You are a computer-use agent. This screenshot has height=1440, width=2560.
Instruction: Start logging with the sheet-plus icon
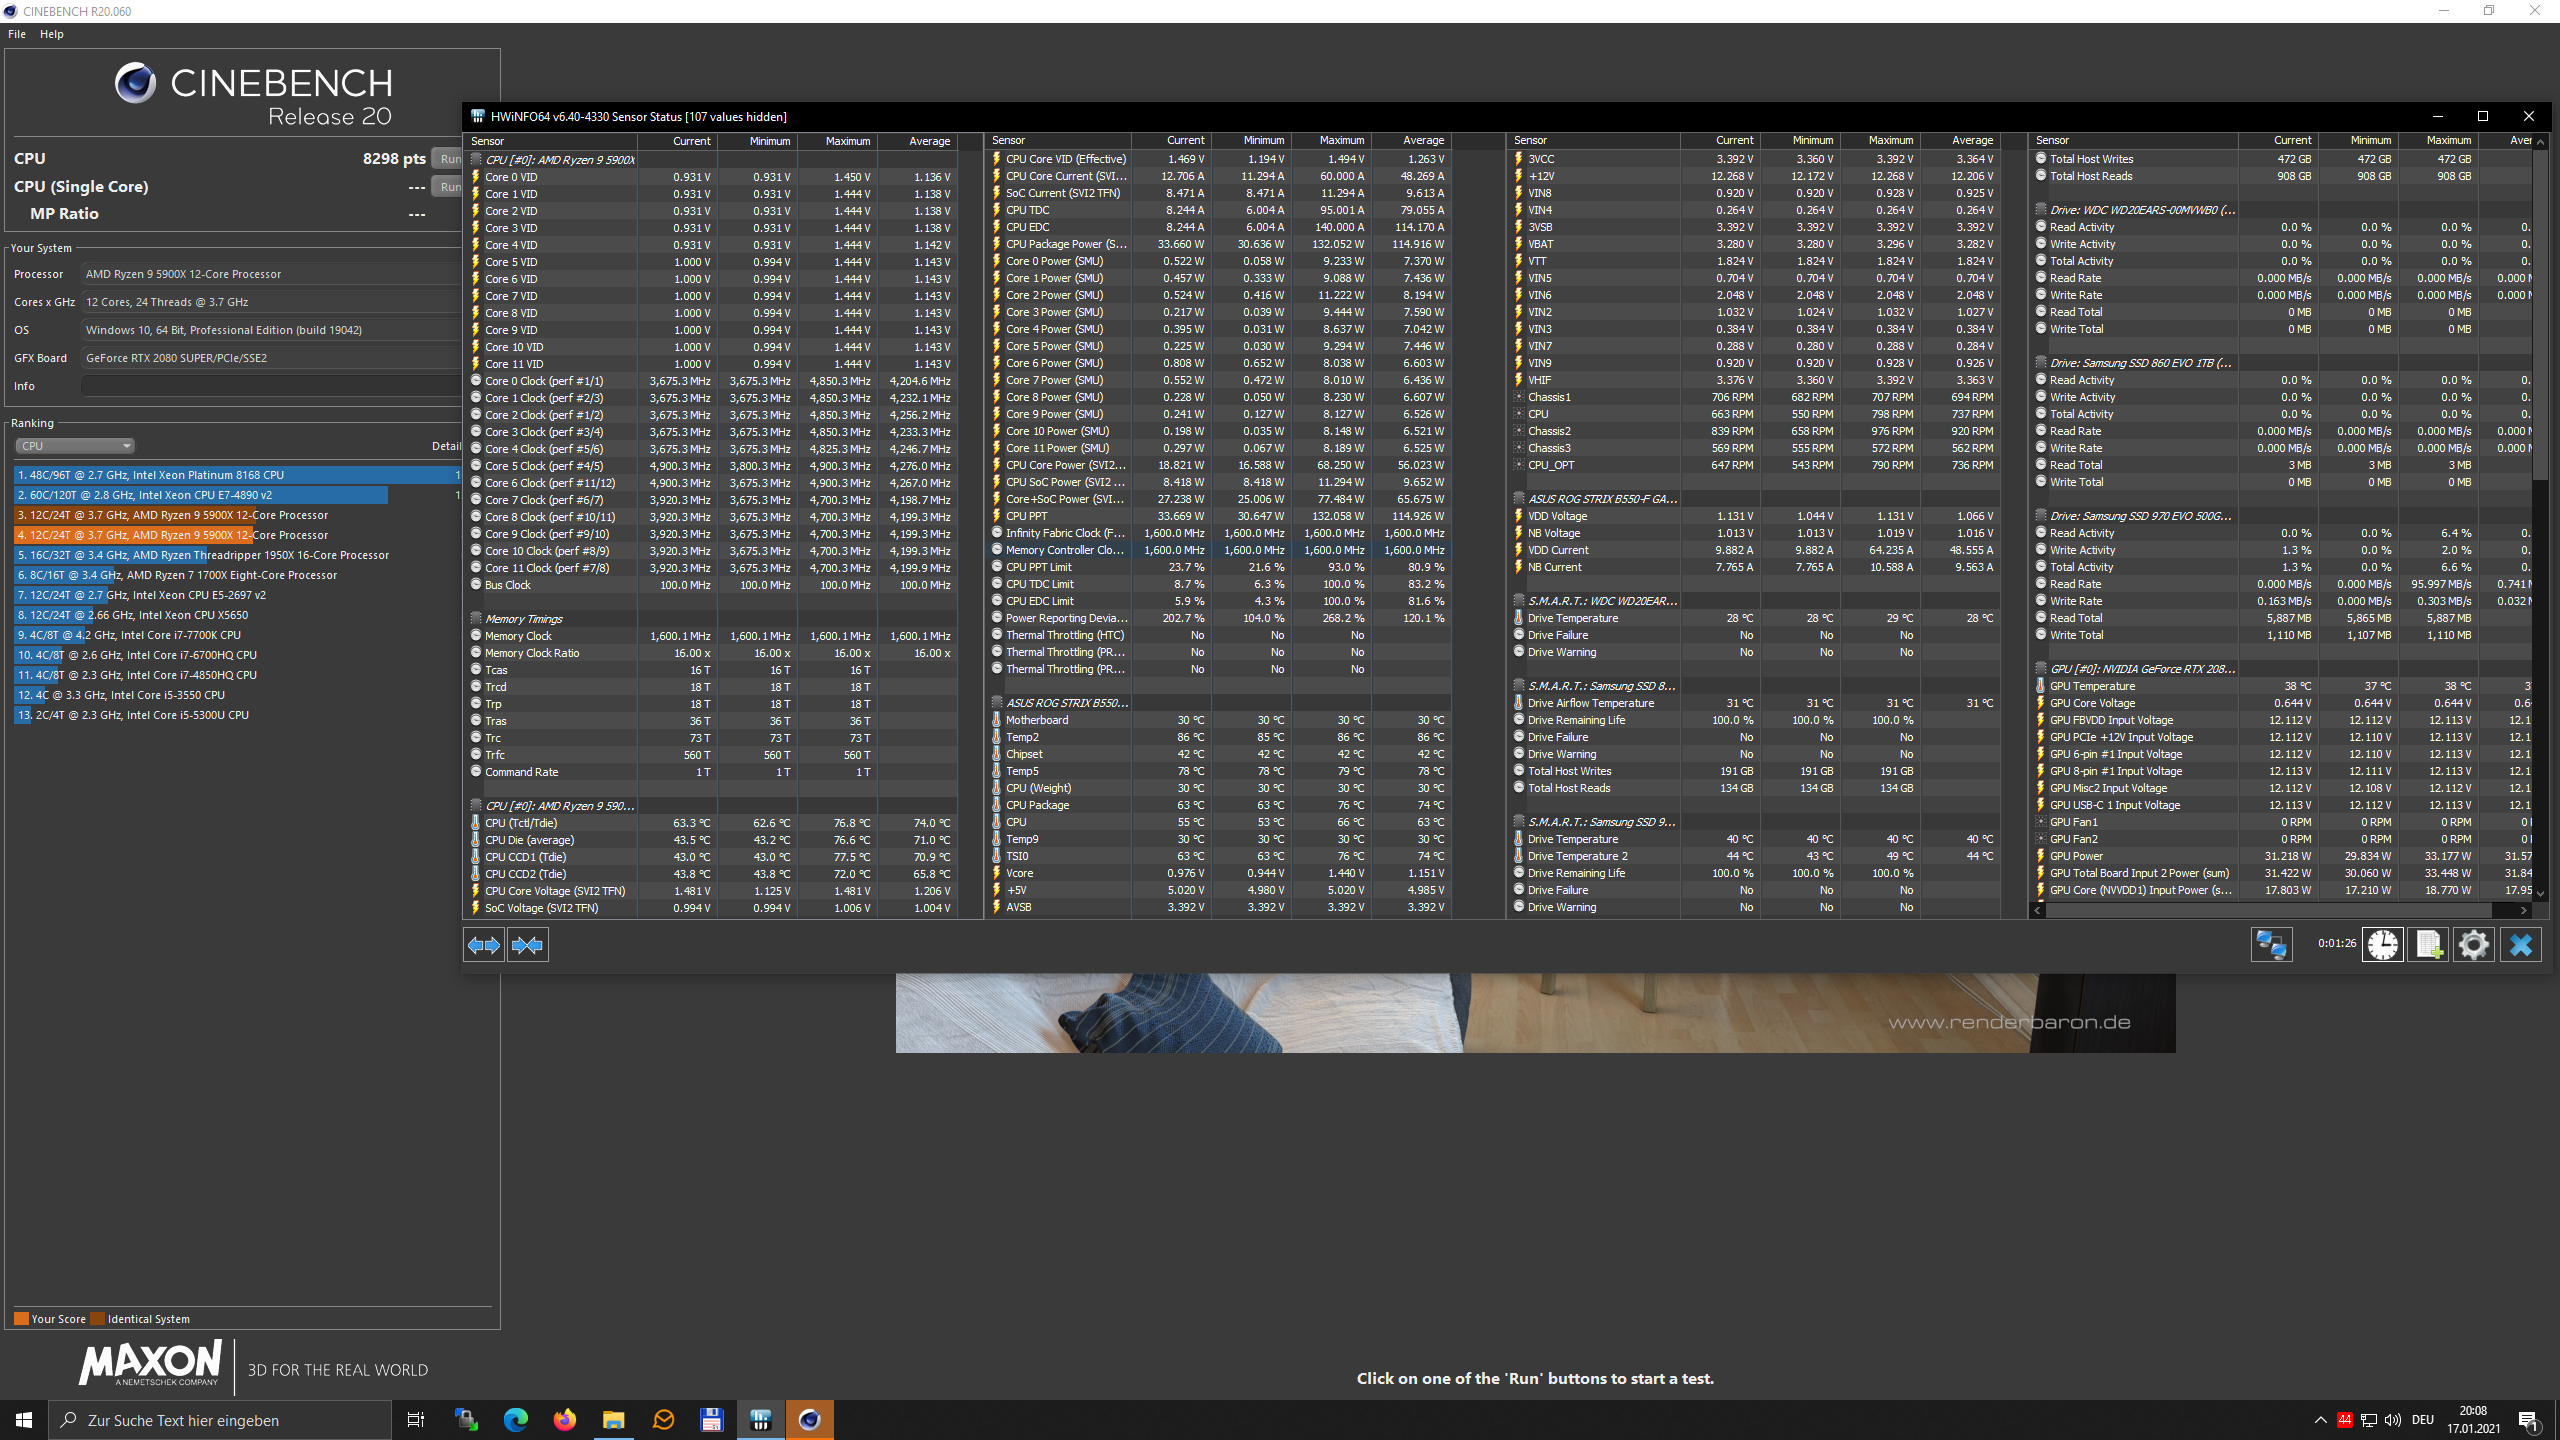[x=2428, y=945]
